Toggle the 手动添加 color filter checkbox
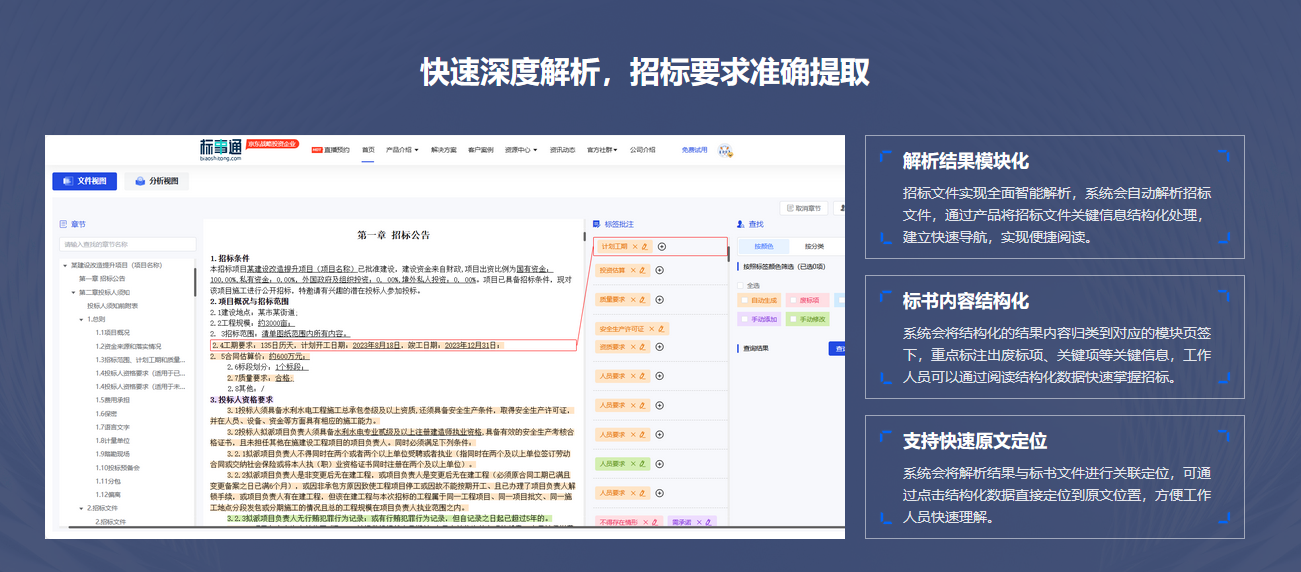The width and height of the screenshot is (1301, 572). (x=743, y=320)
